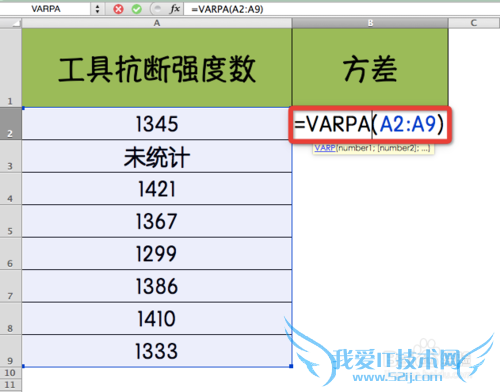Click editing cell B2 with =VARPA(A2:A9)
This screenshot has width=500, height=392.
coord(370,124)
